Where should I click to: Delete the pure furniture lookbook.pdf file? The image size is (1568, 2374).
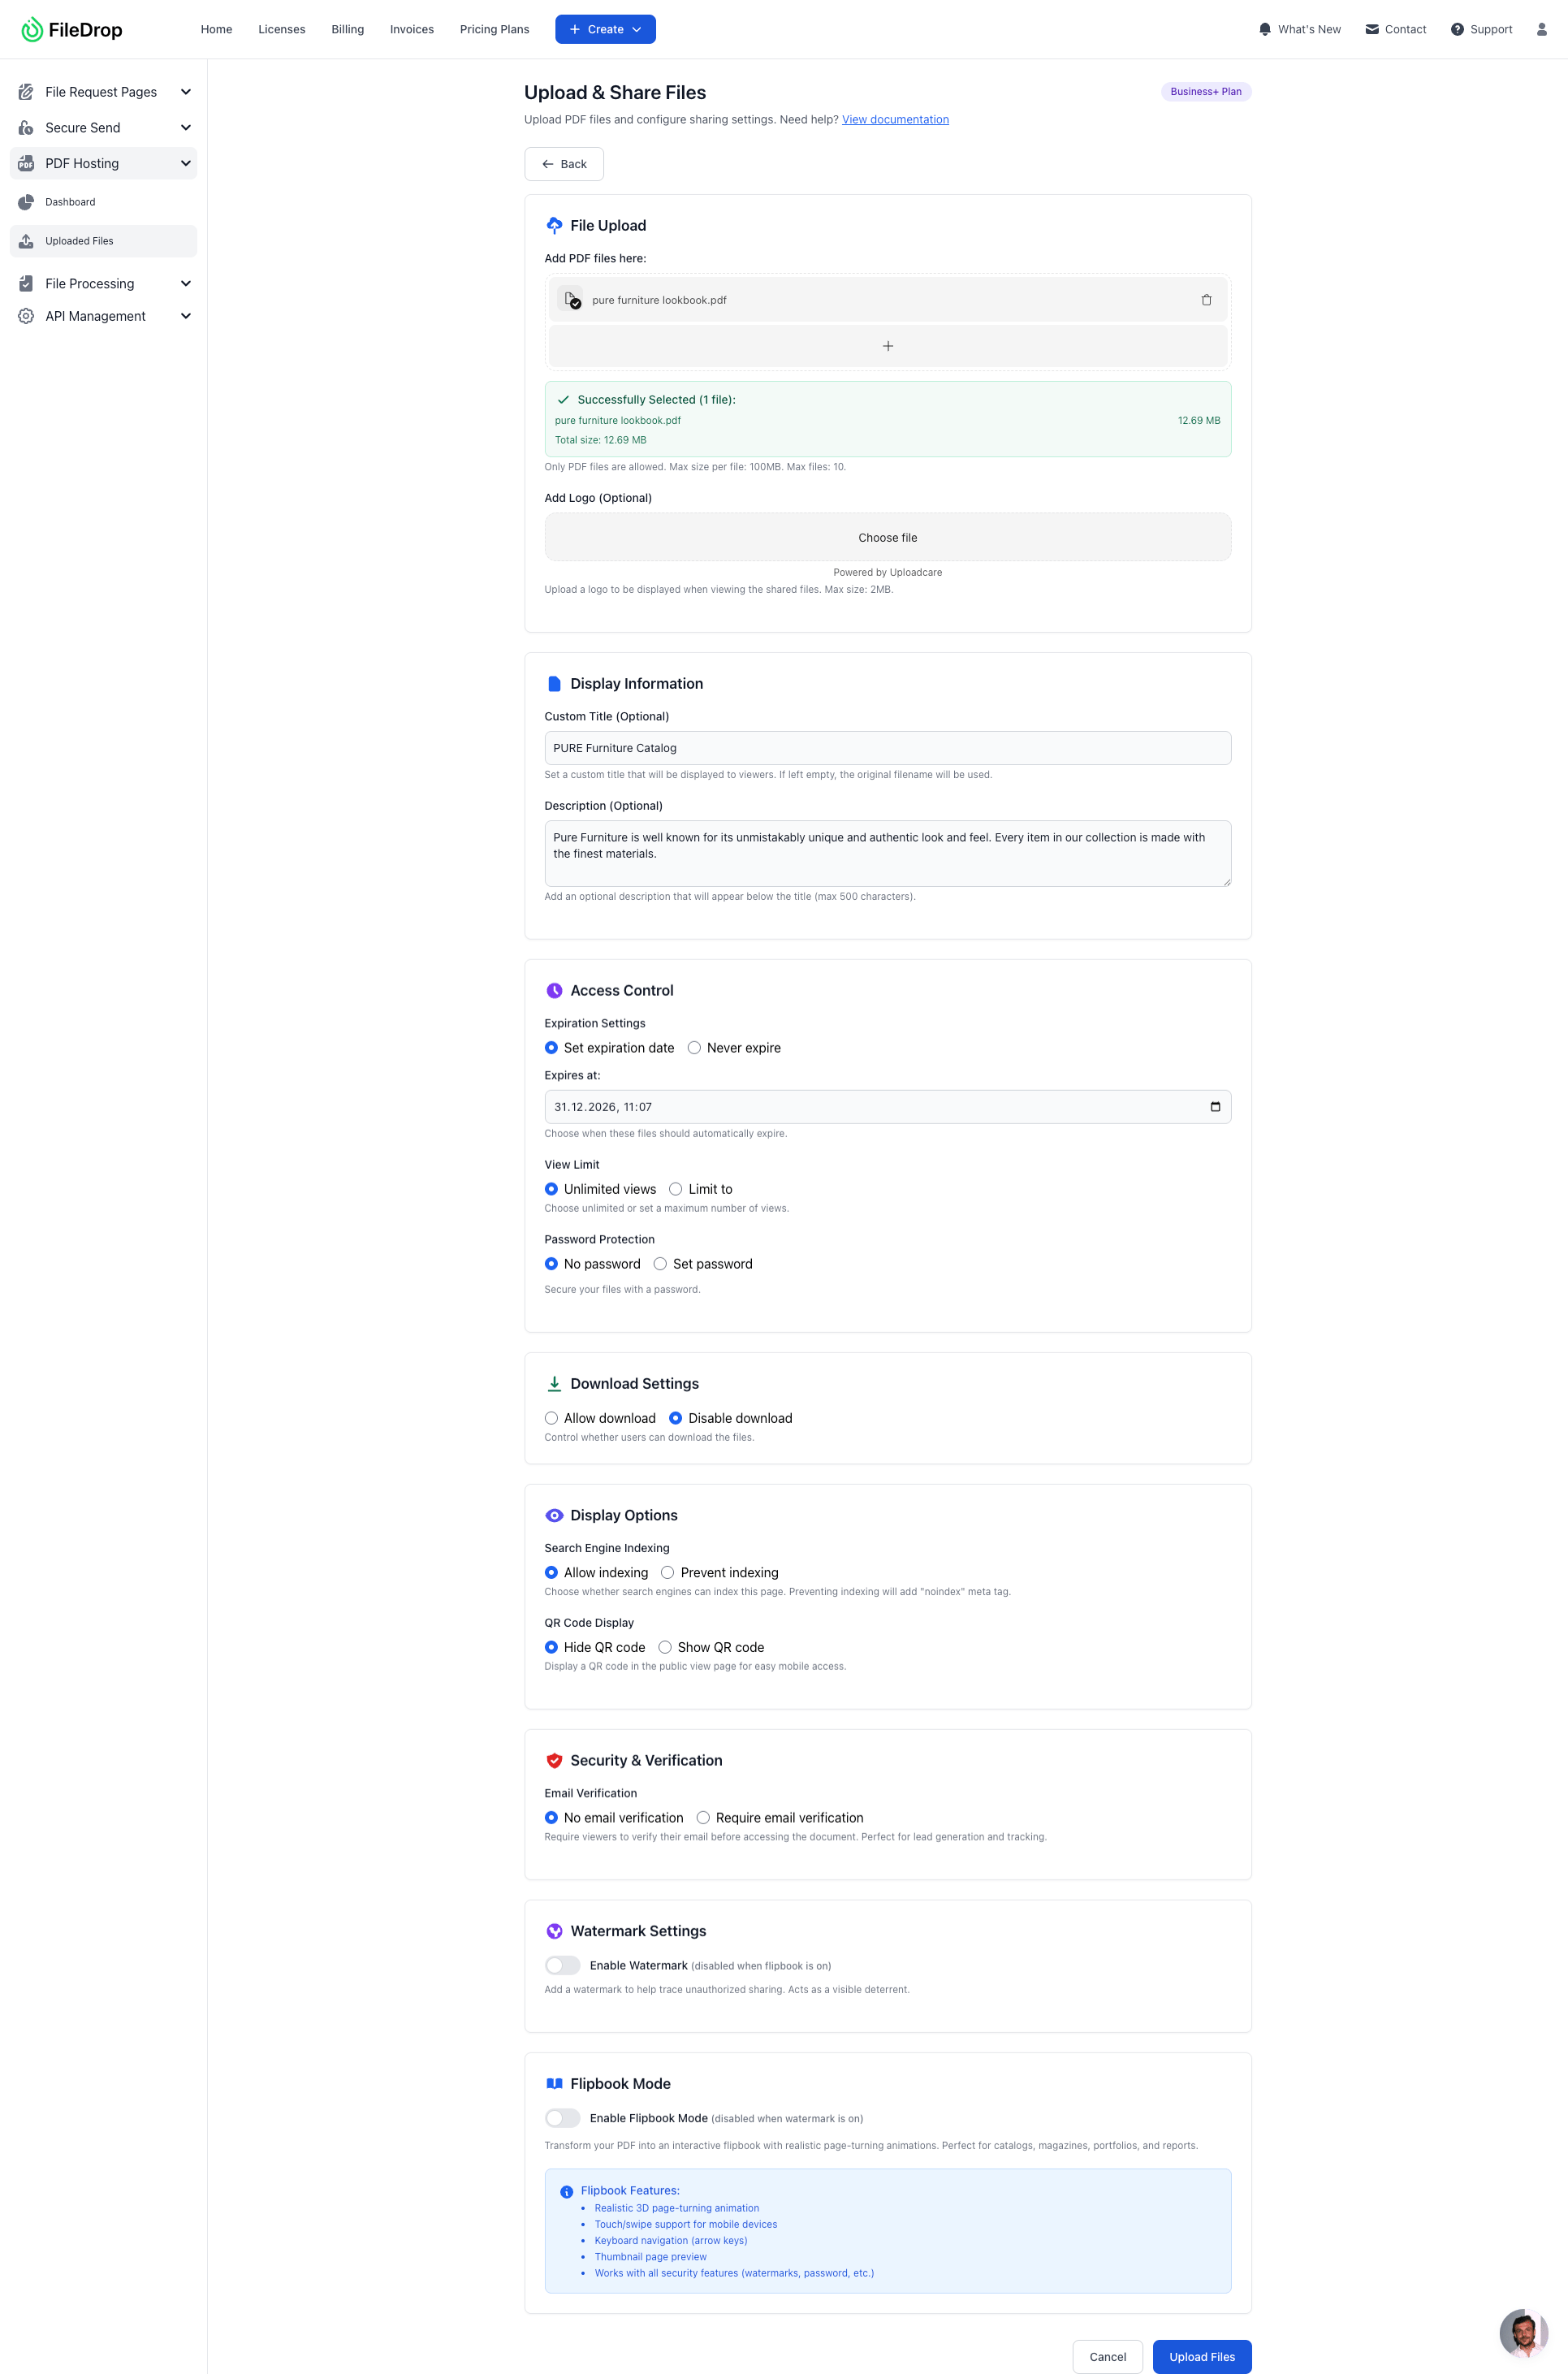pos(1206,300)
